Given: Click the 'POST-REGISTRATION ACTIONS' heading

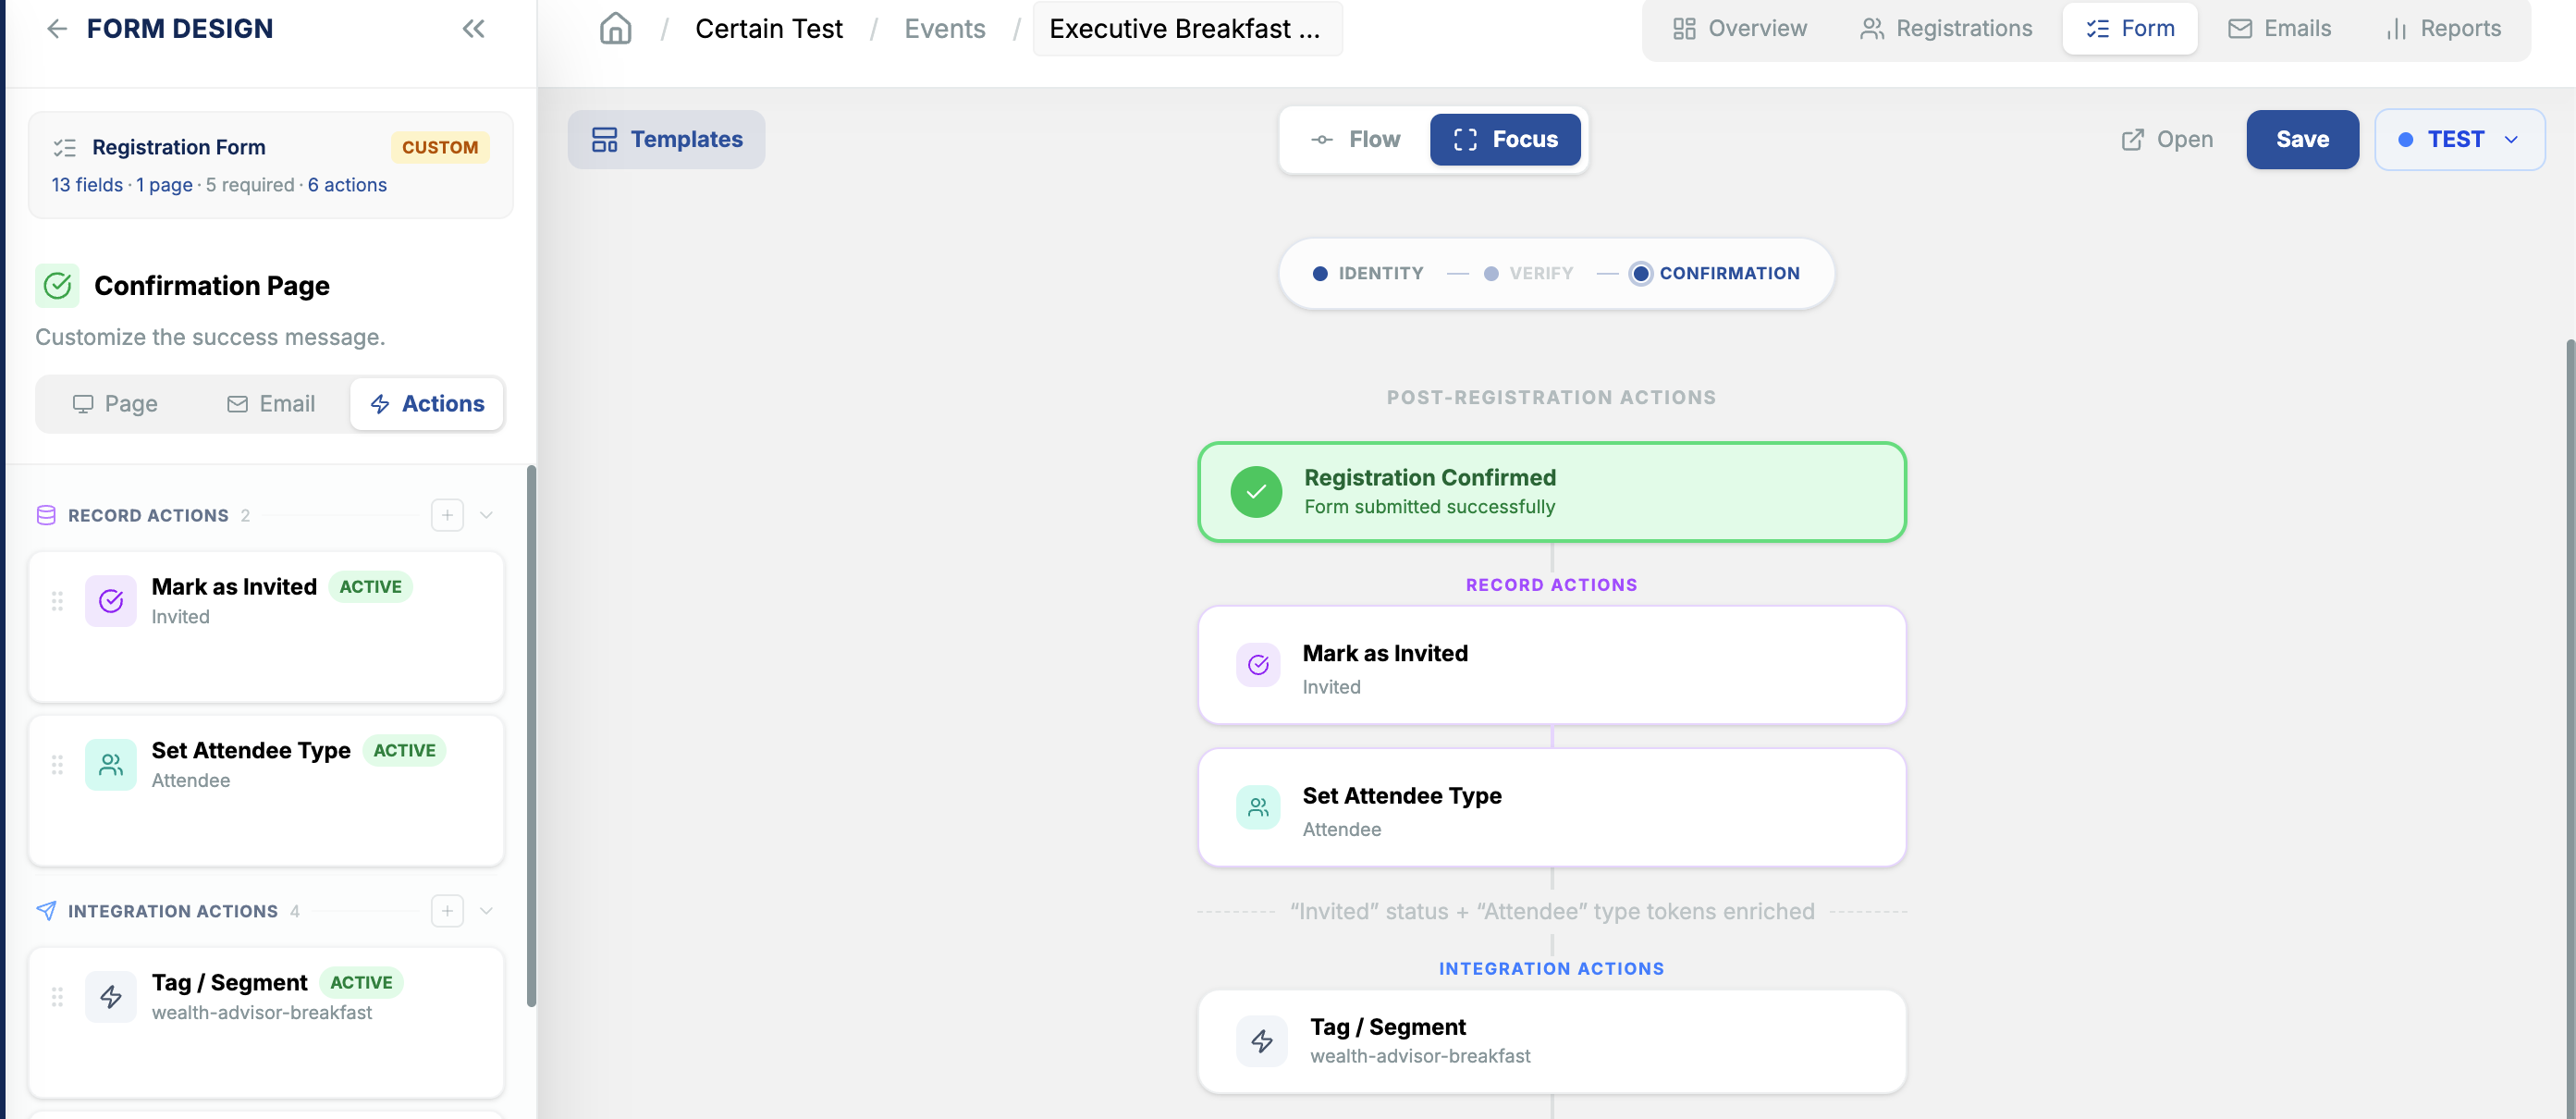Looking at the screenshot, I should point(1551,398).
